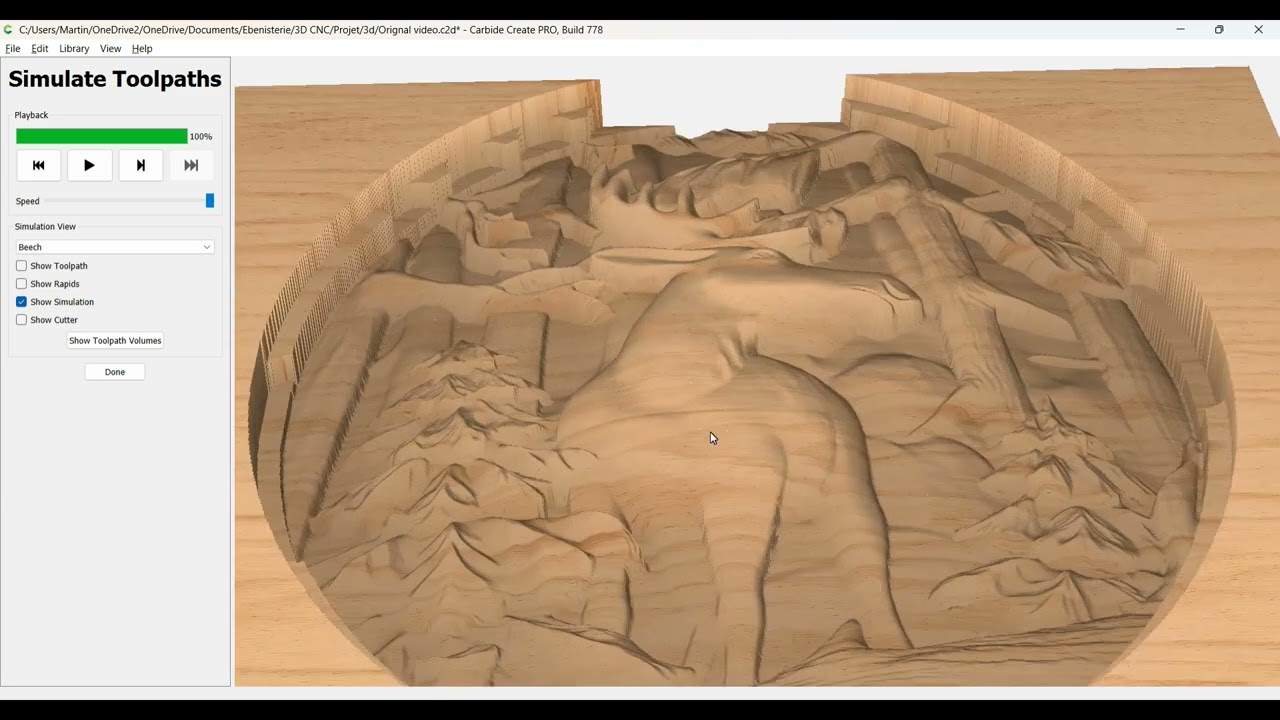
Task: Click the green playback progress bar
Action: tap(101, 137)
